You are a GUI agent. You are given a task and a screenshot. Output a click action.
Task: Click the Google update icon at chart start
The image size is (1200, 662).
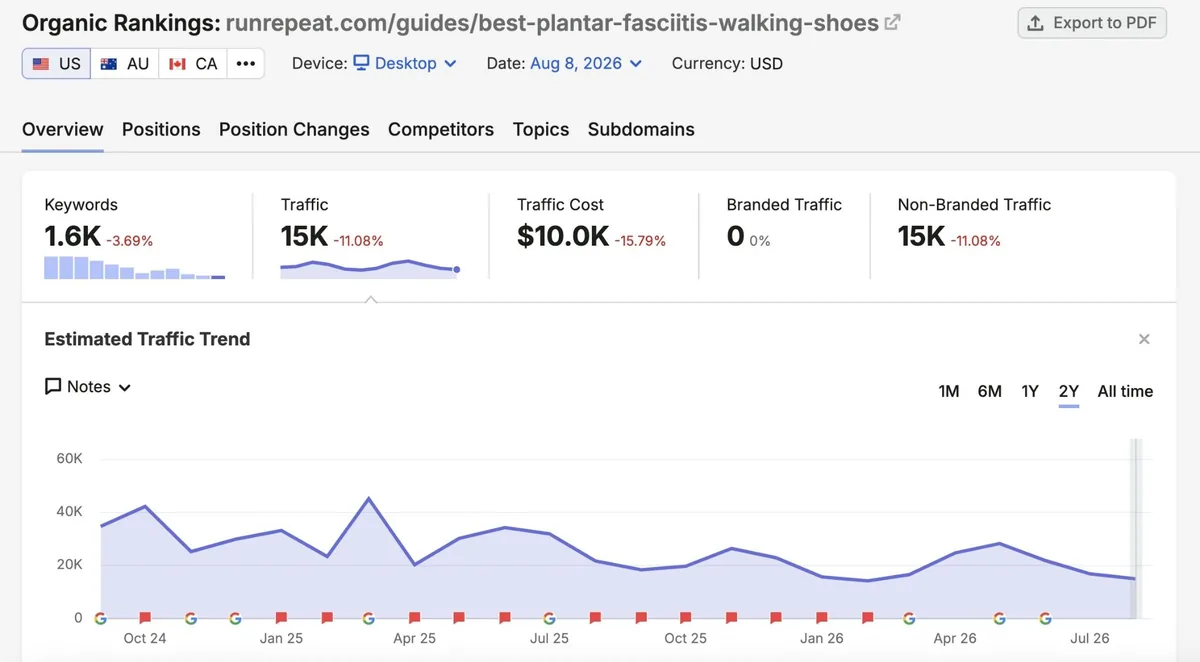[100, 618]
